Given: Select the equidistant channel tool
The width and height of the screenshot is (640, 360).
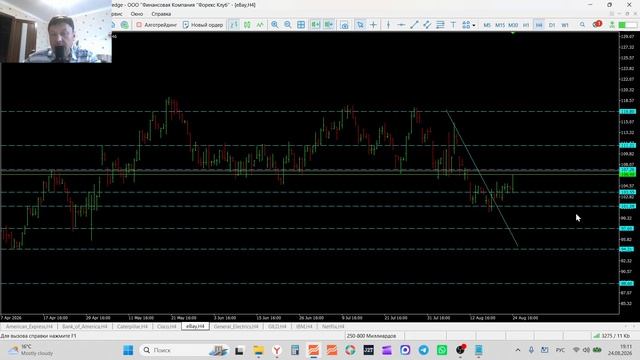Looking at the screenshot, I should click(427, 25).
